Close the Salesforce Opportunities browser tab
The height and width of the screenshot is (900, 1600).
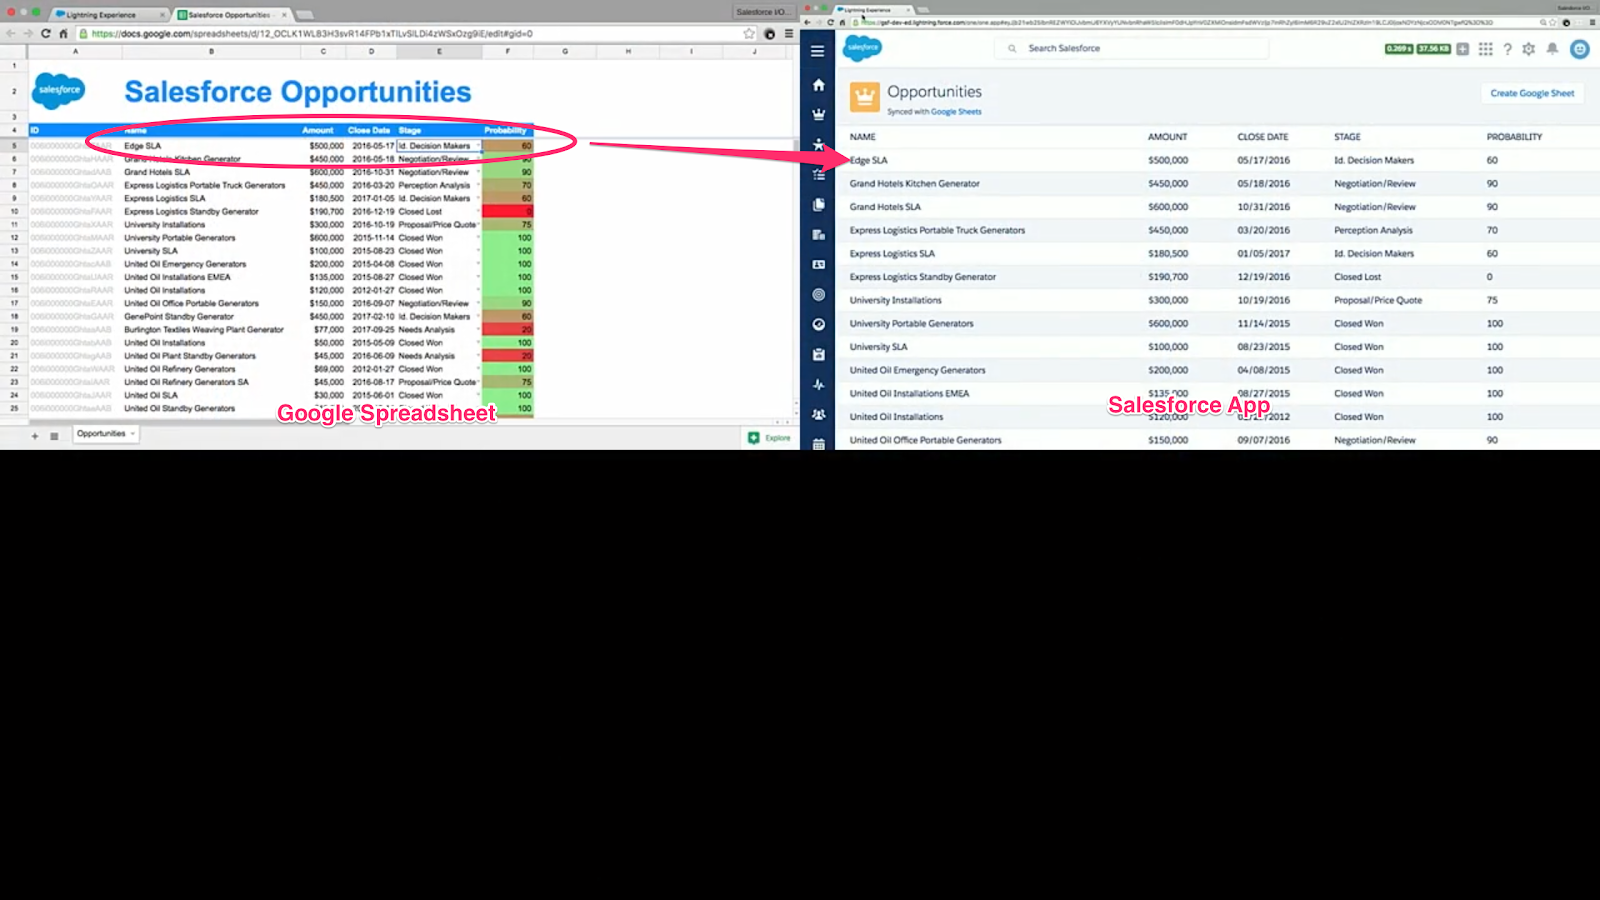284,15
